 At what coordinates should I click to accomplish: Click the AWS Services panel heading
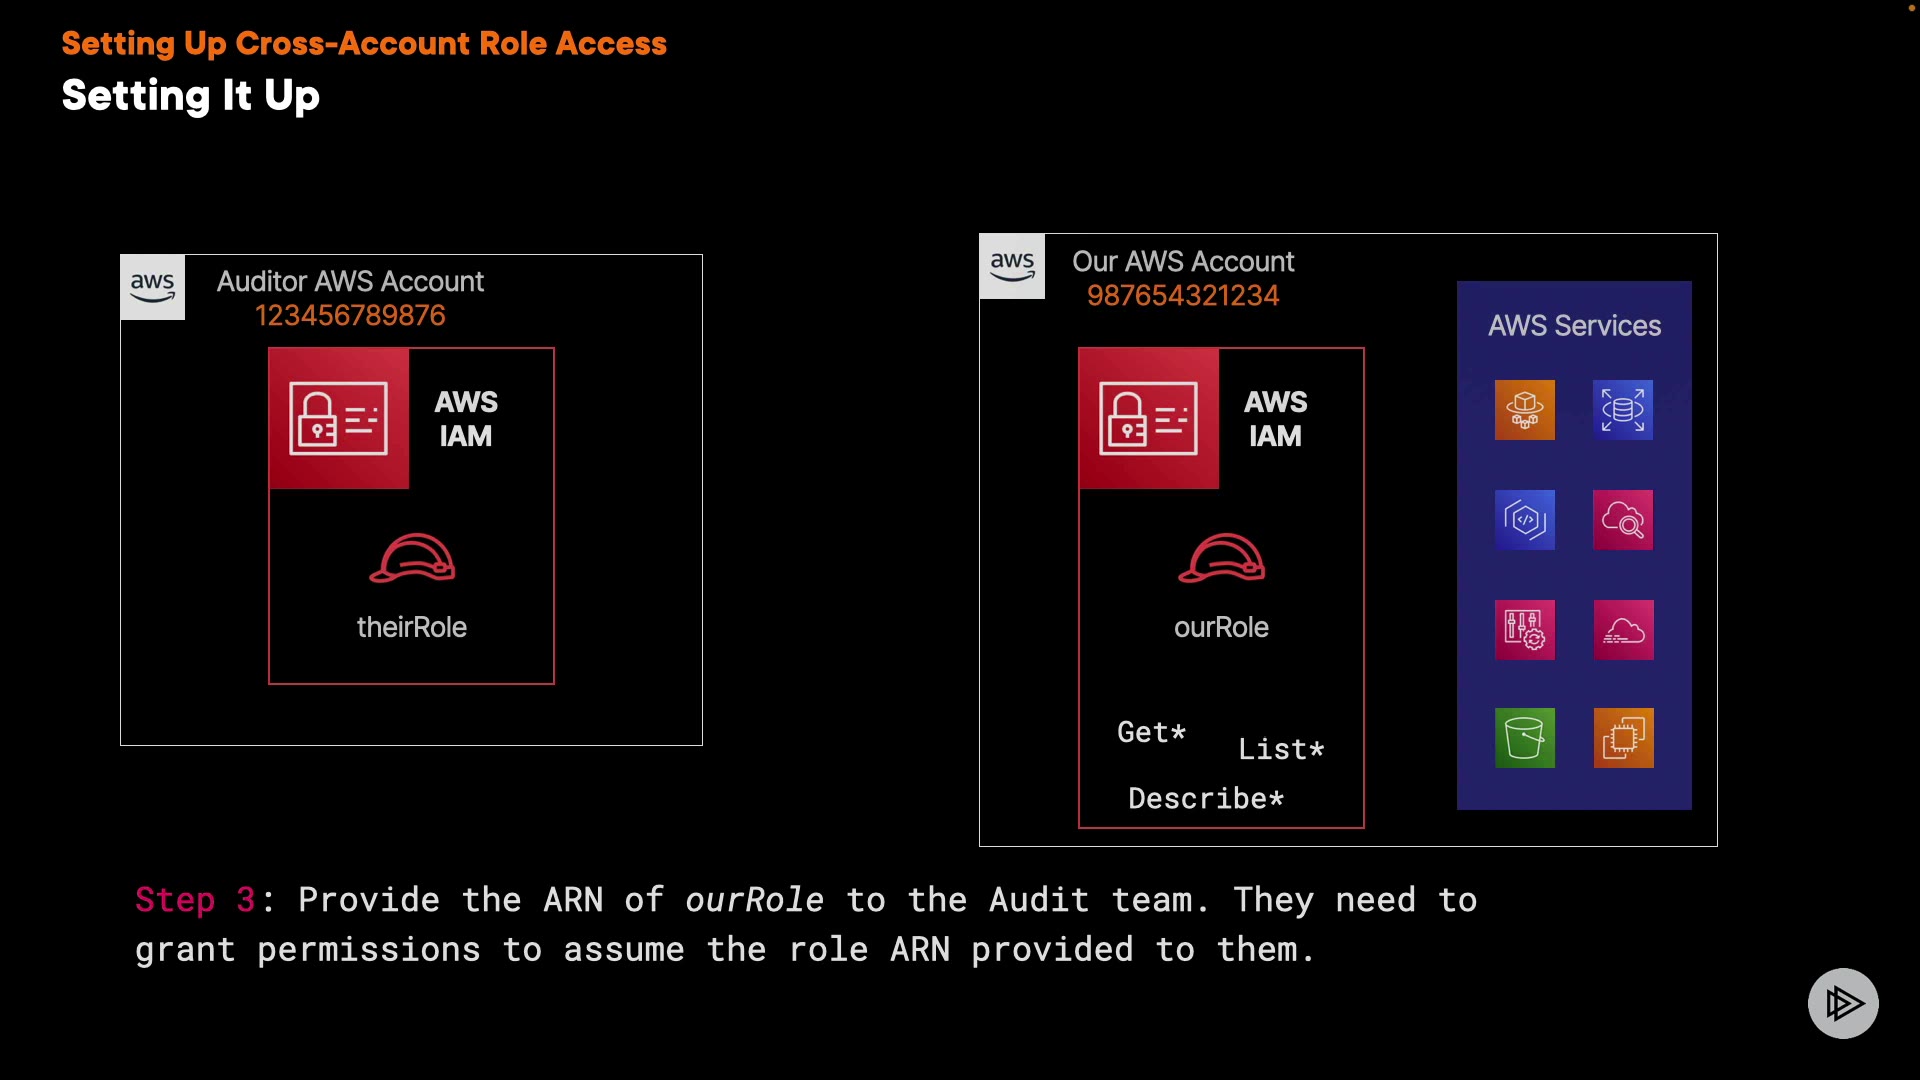pyautogui.click(x=1574, y=326)
